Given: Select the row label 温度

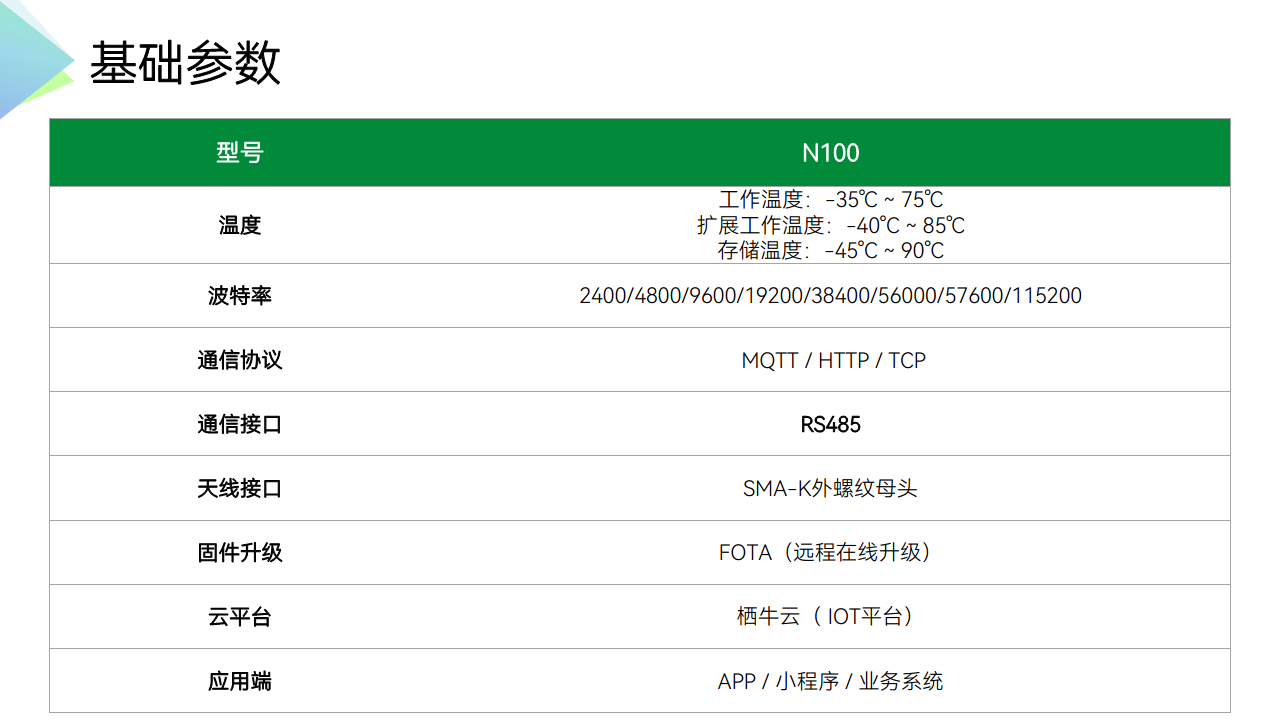Looking at the screenshot, I should click(x=240, y=225).
